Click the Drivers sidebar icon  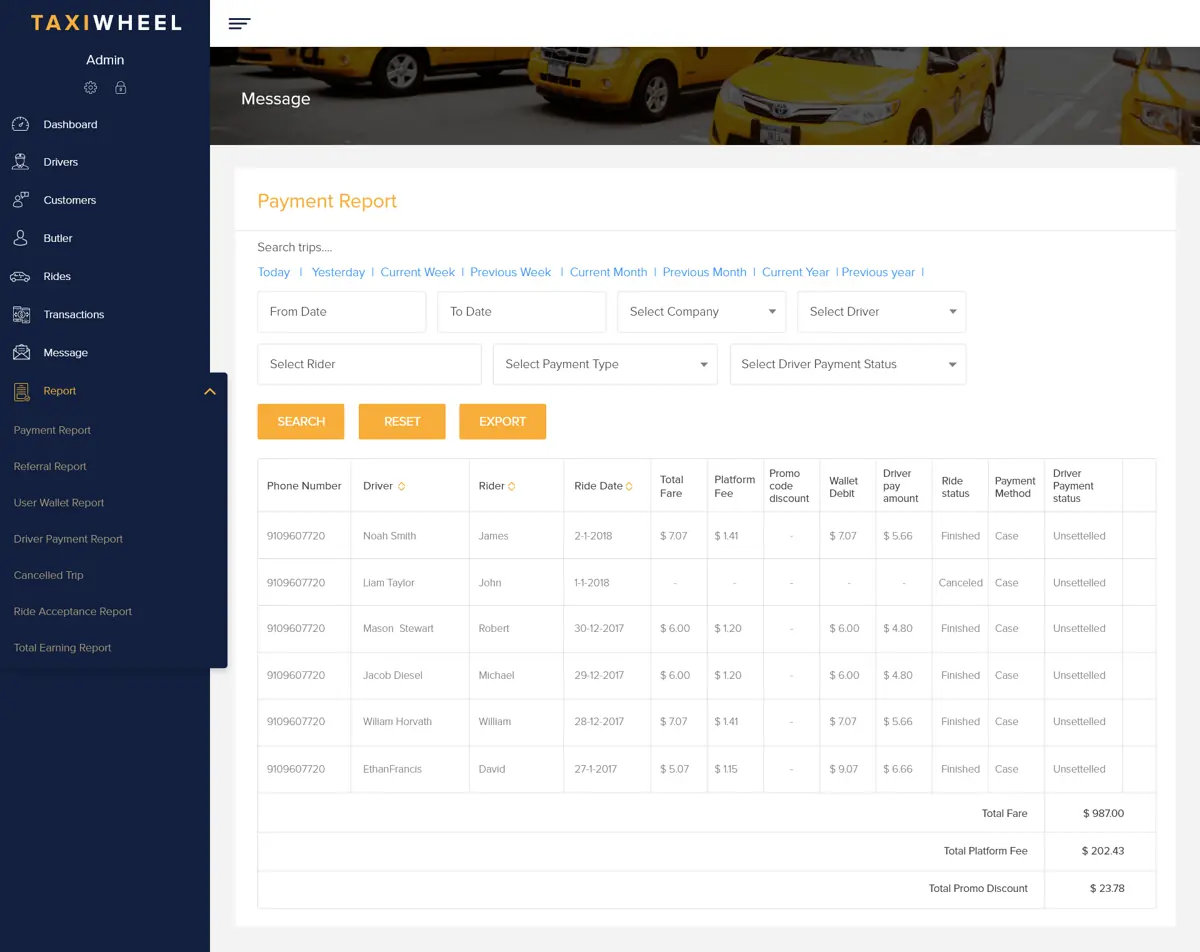21,162
